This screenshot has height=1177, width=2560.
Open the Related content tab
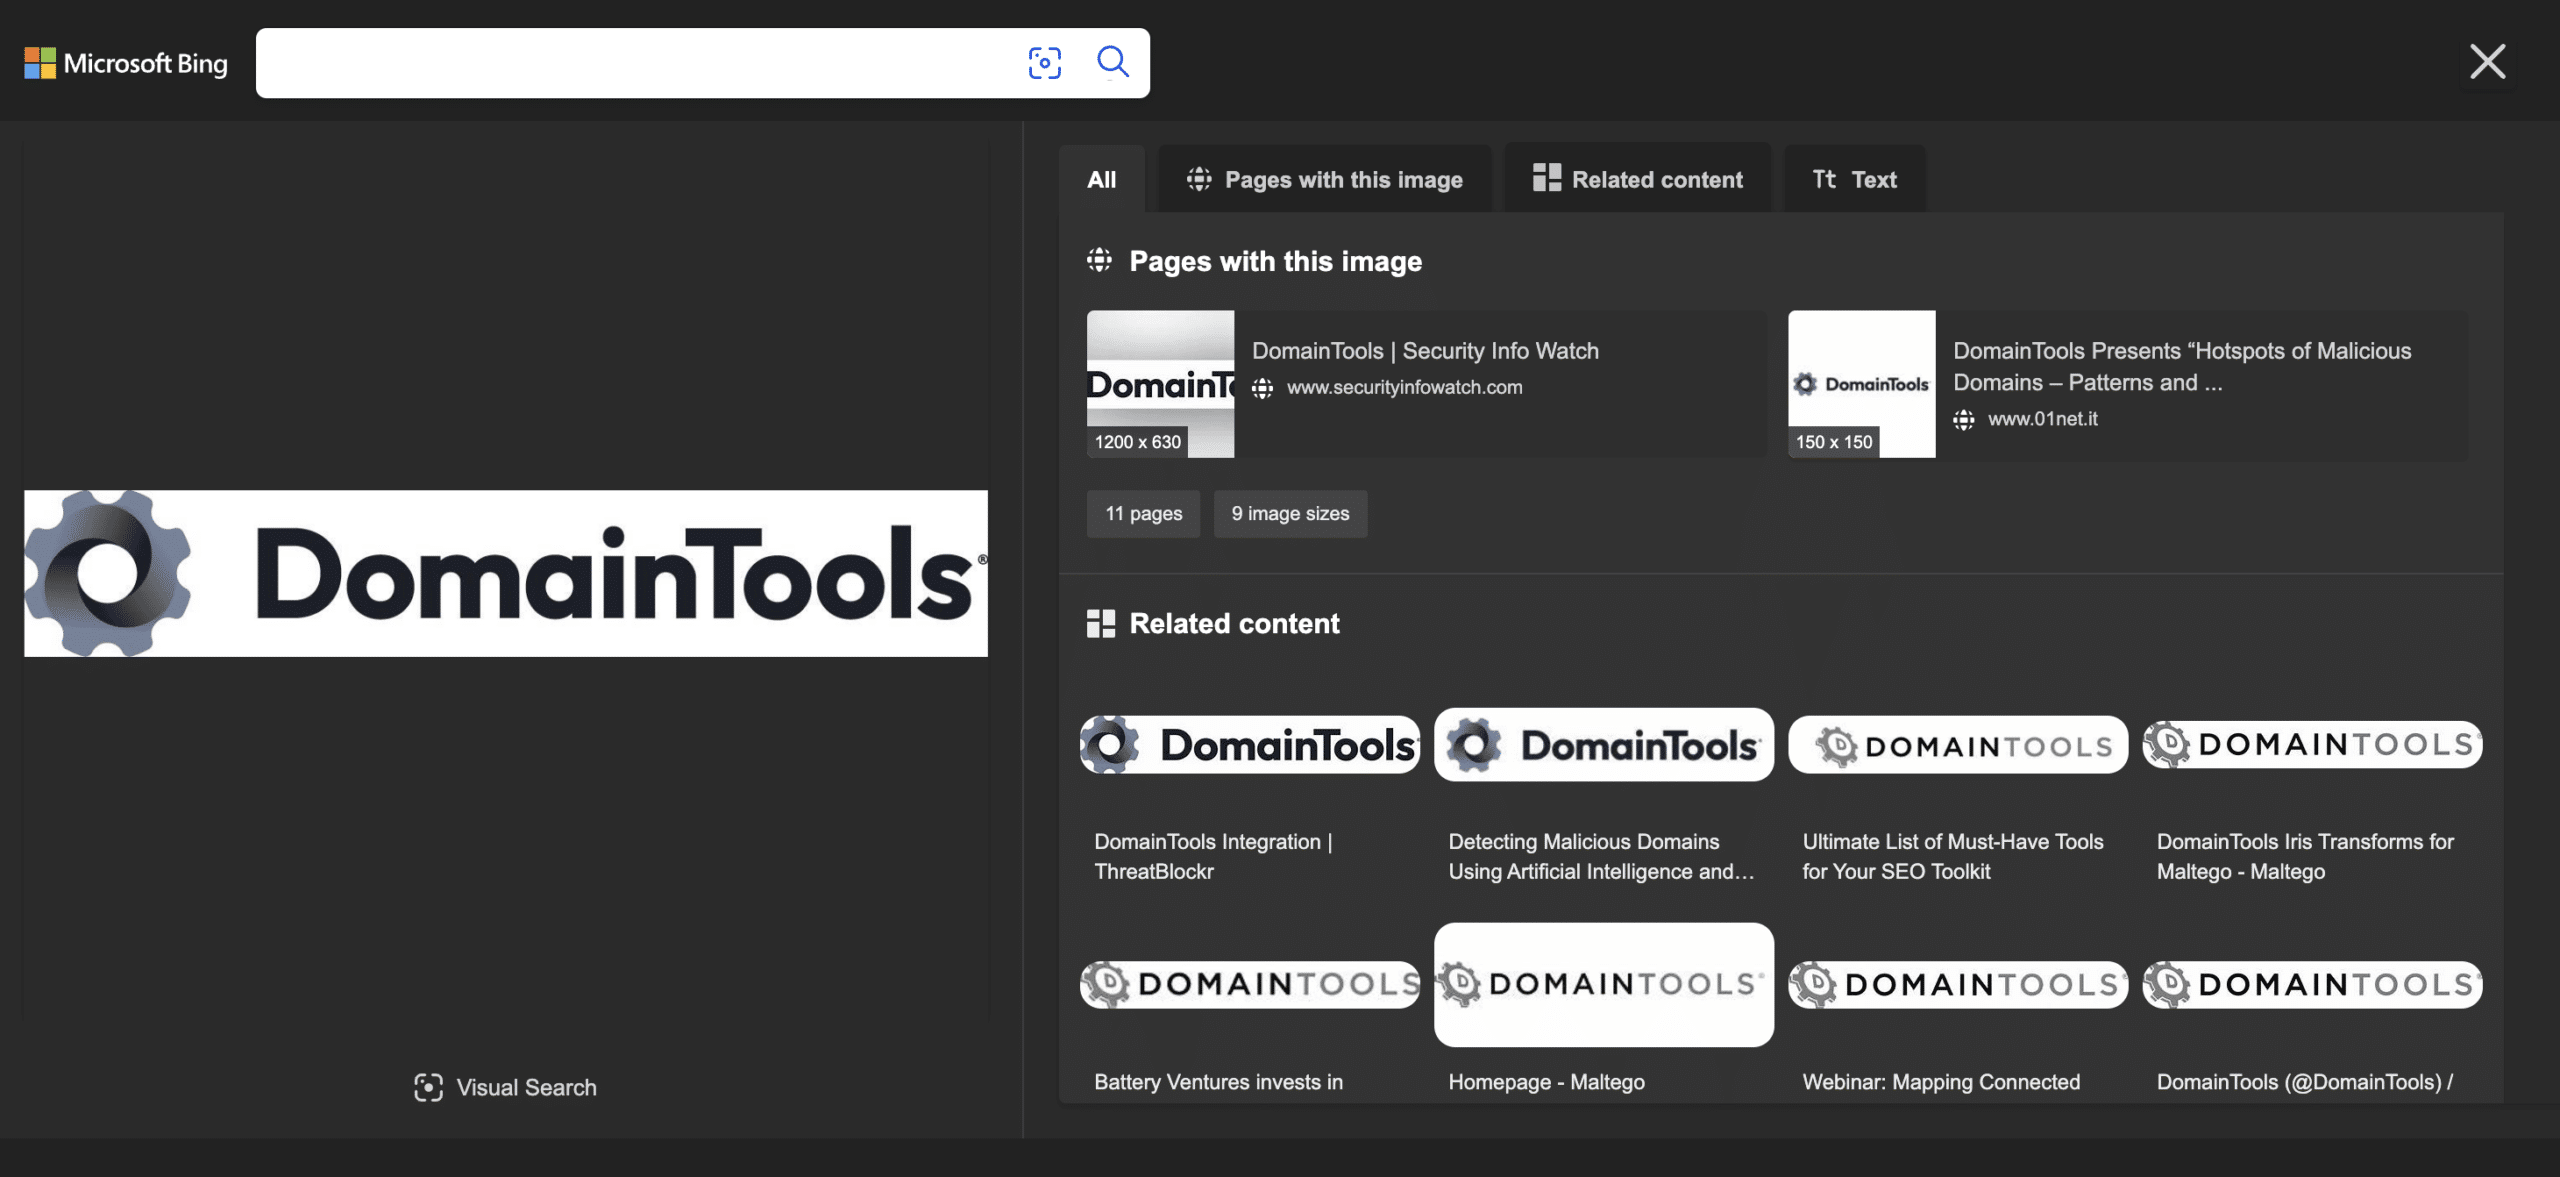[x=1637, y=180]
